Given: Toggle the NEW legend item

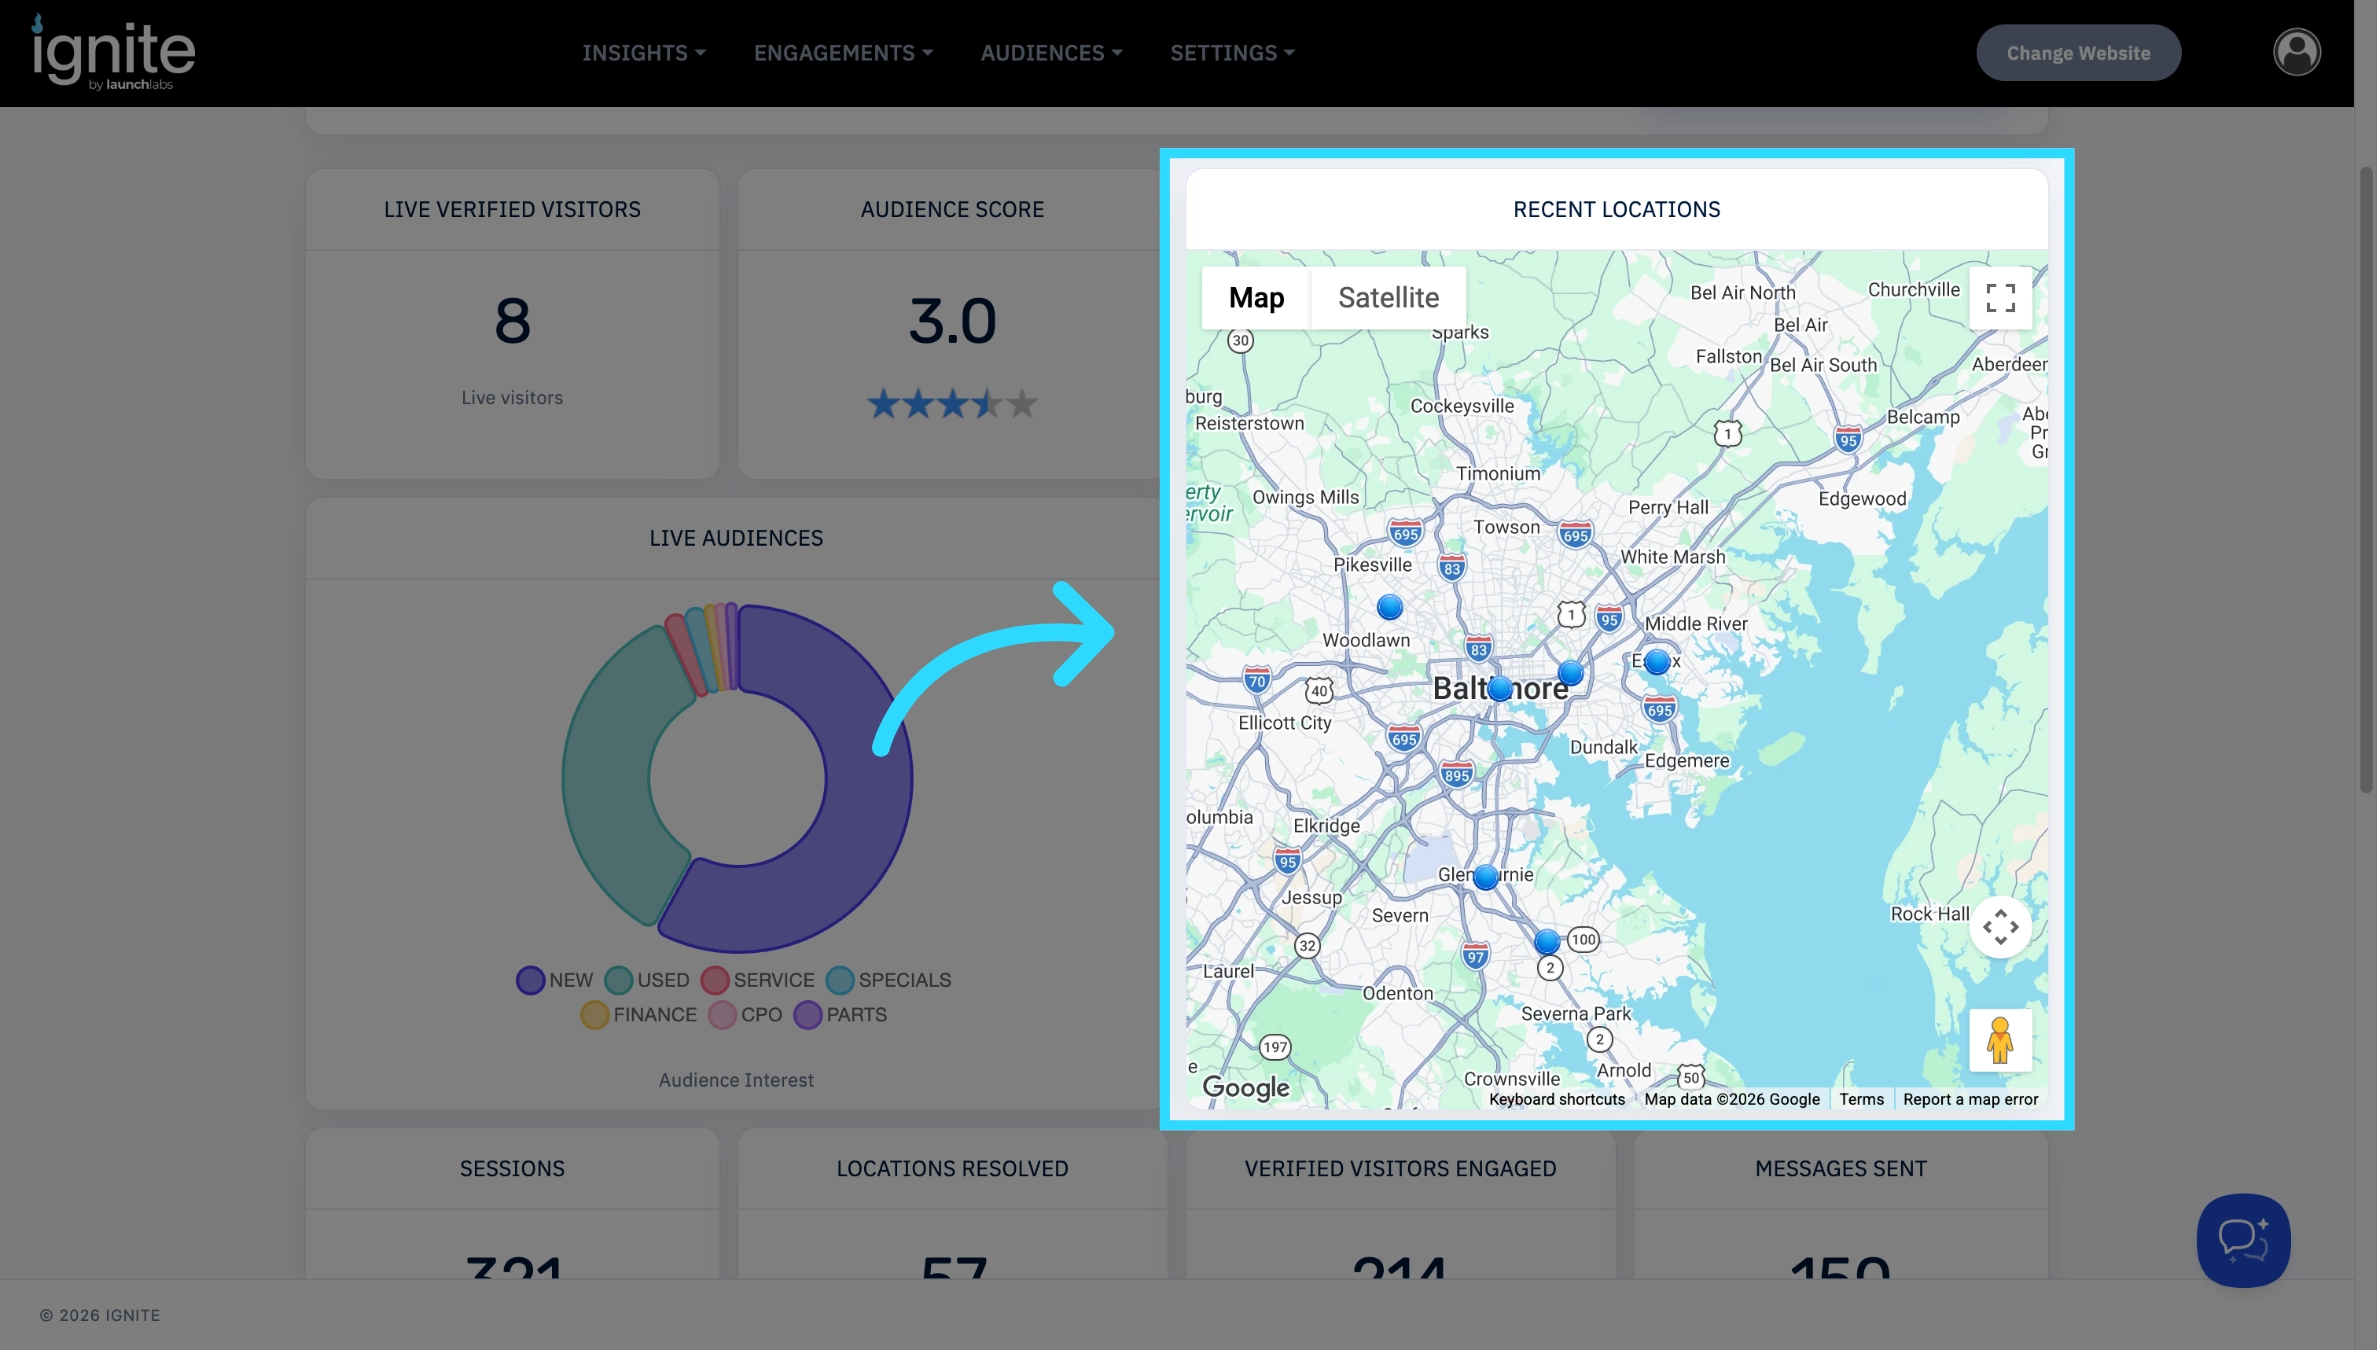Looking at the screenshot, I should [555, 980].
